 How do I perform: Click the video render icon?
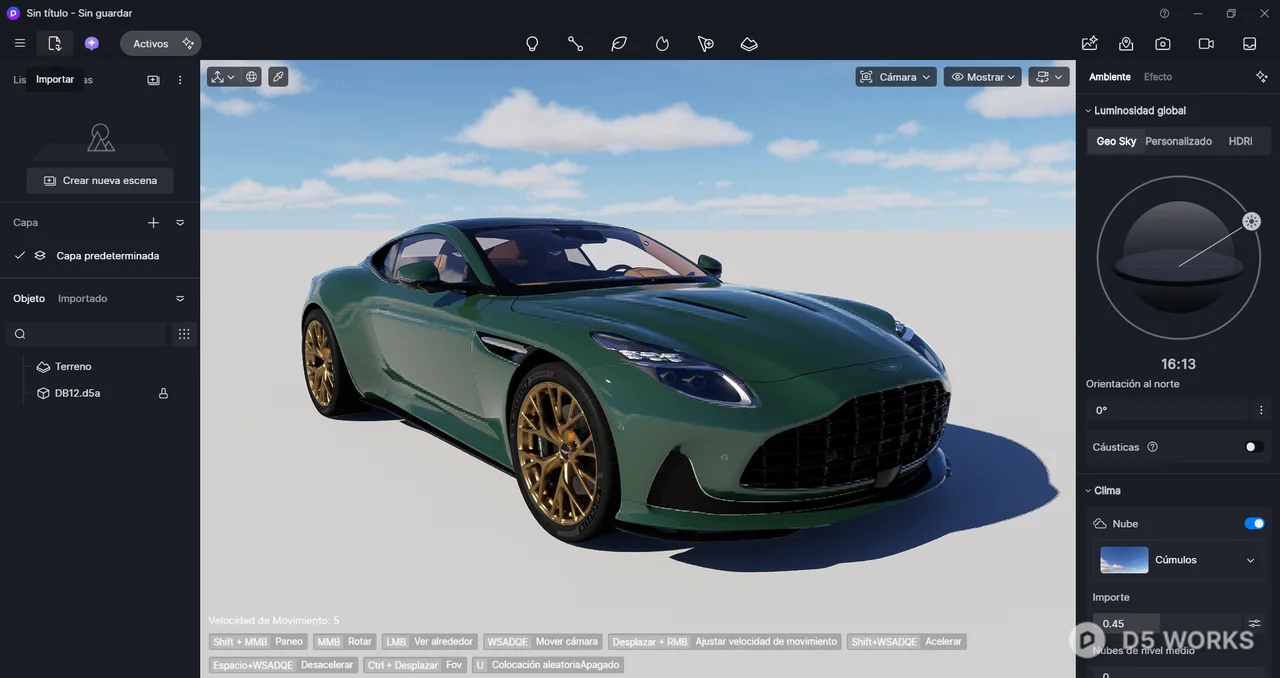[x=1206, y=43]
